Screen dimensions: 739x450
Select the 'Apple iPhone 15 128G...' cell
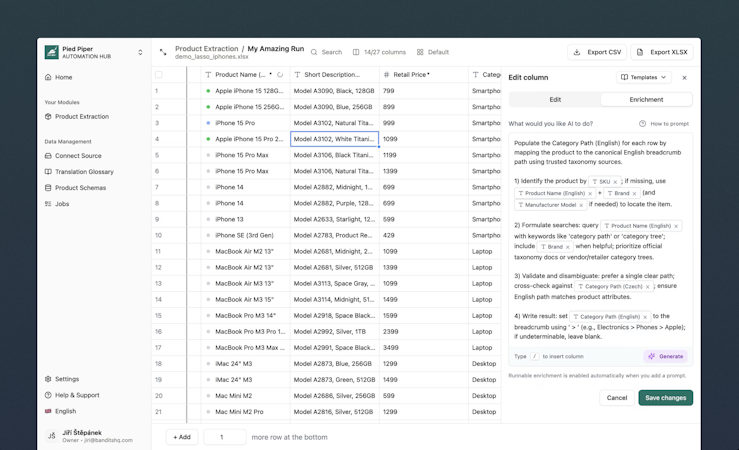tap(245, 91)
